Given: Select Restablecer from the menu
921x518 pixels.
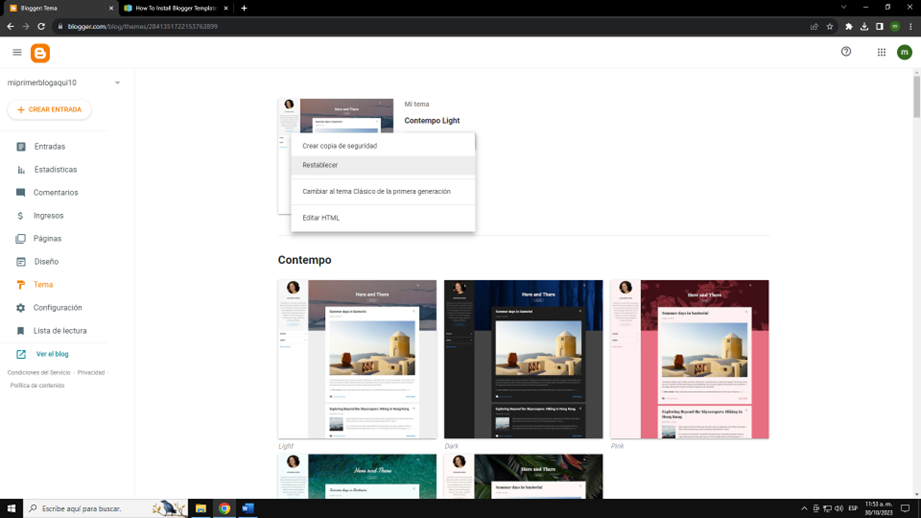Looking at the screenshot, I should point(383,165).
